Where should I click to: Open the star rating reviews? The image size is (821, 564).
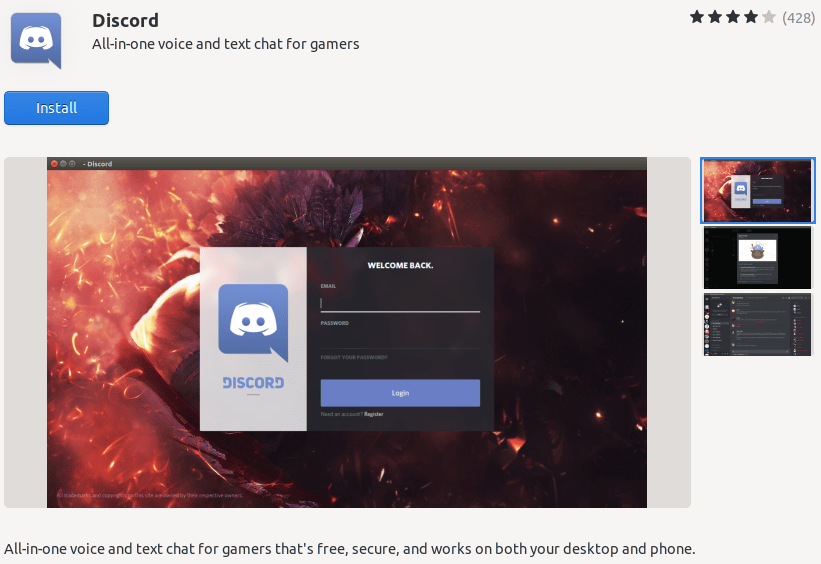[733, 17]
